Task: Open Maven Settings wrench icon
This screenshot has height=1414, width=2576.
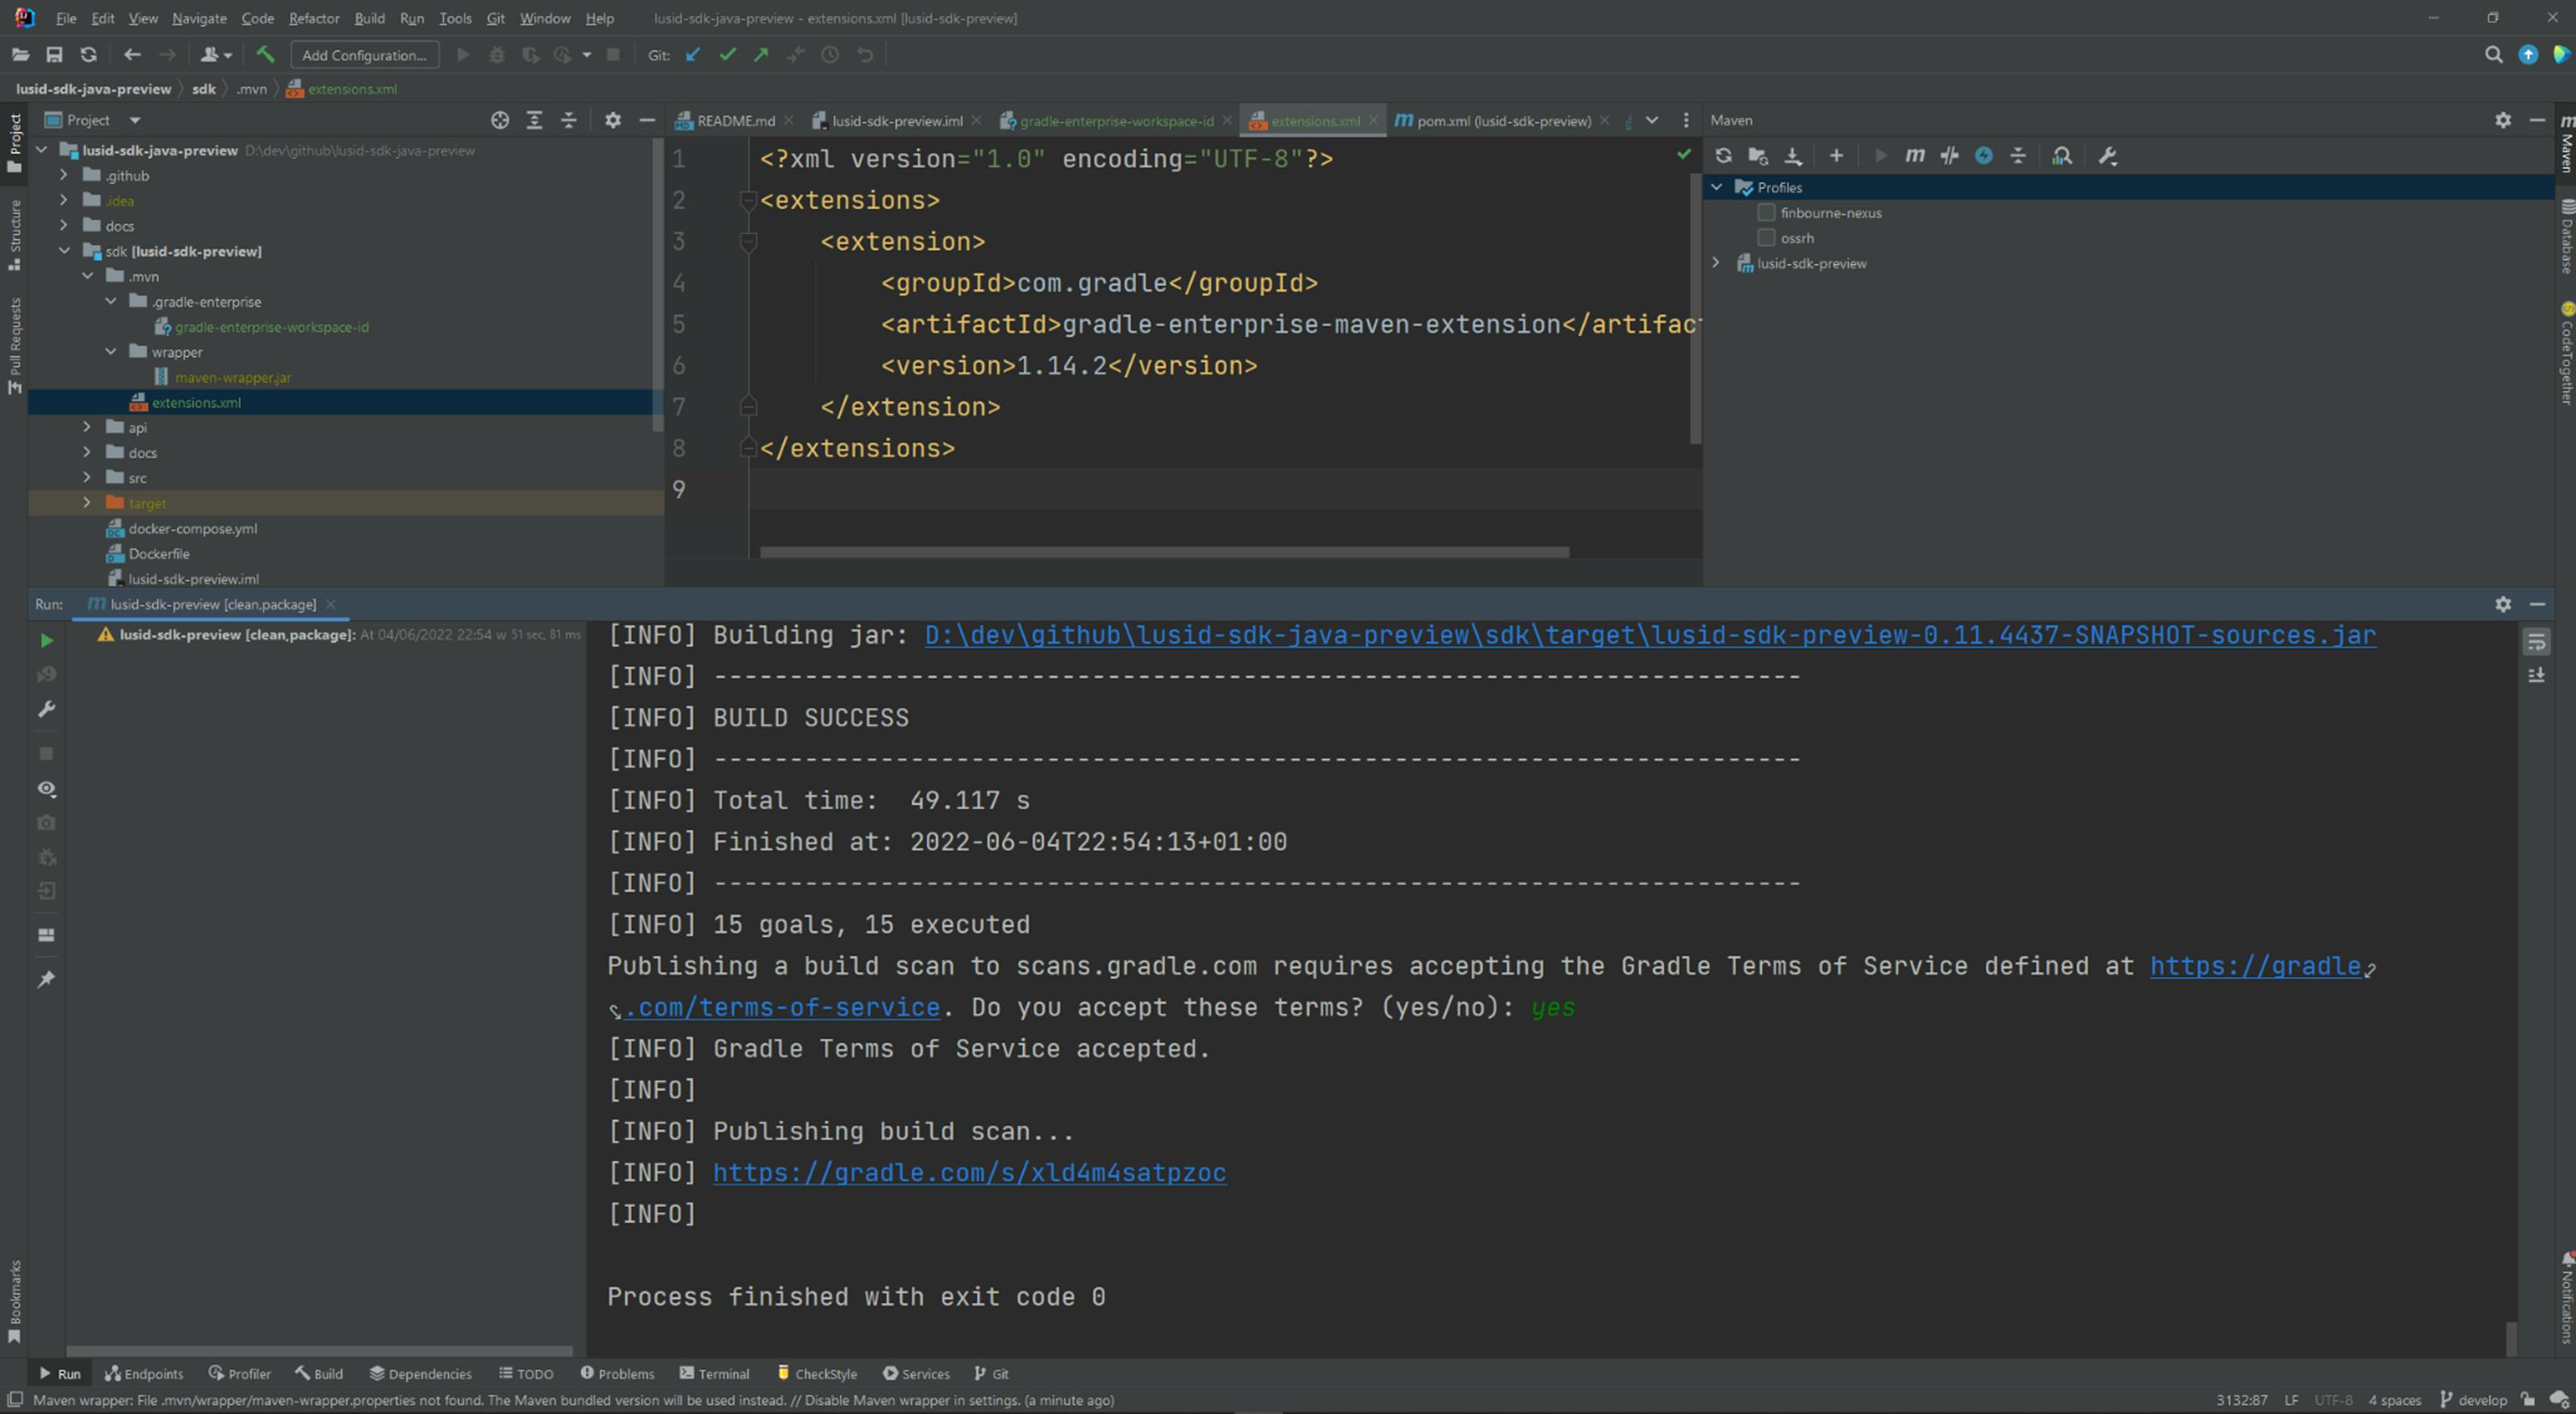Action: [2107, 156]
